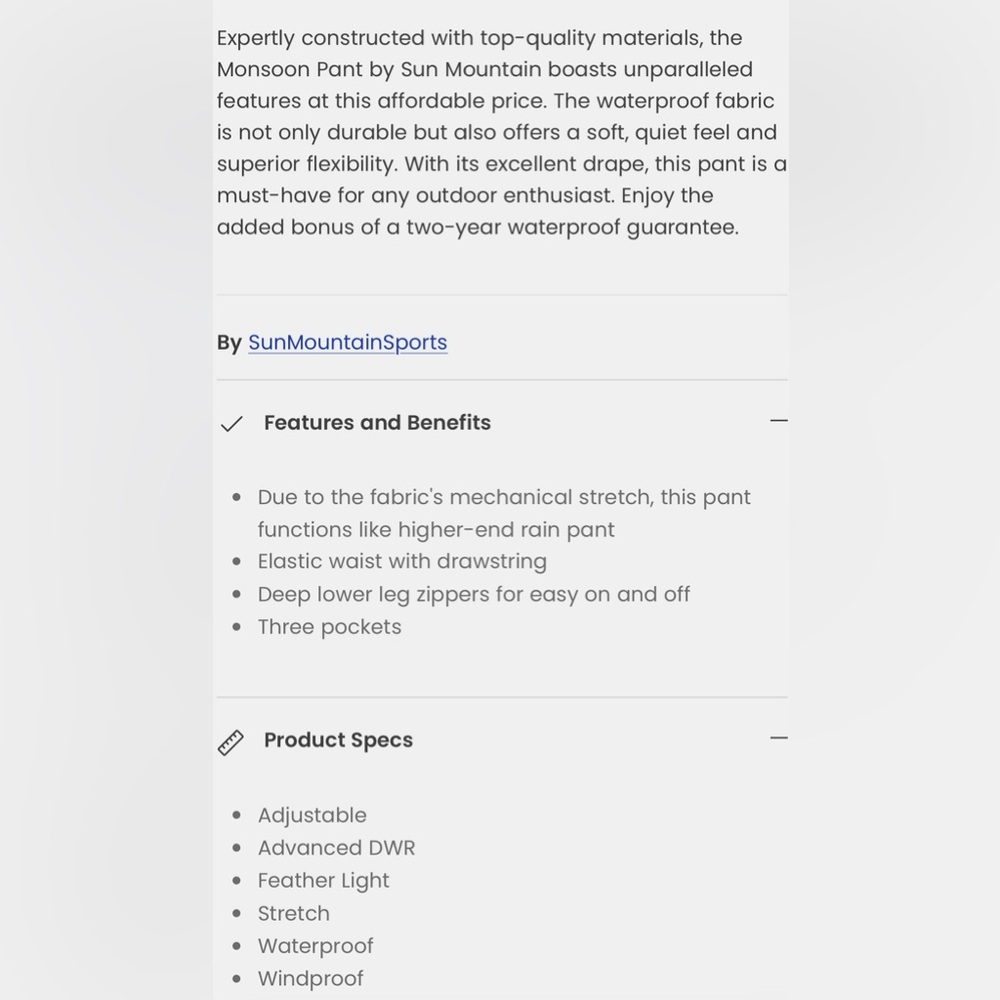Screen dimensions: 1000x1000
Task: Select the 'Adjustable' spec item
Action: 312,815
